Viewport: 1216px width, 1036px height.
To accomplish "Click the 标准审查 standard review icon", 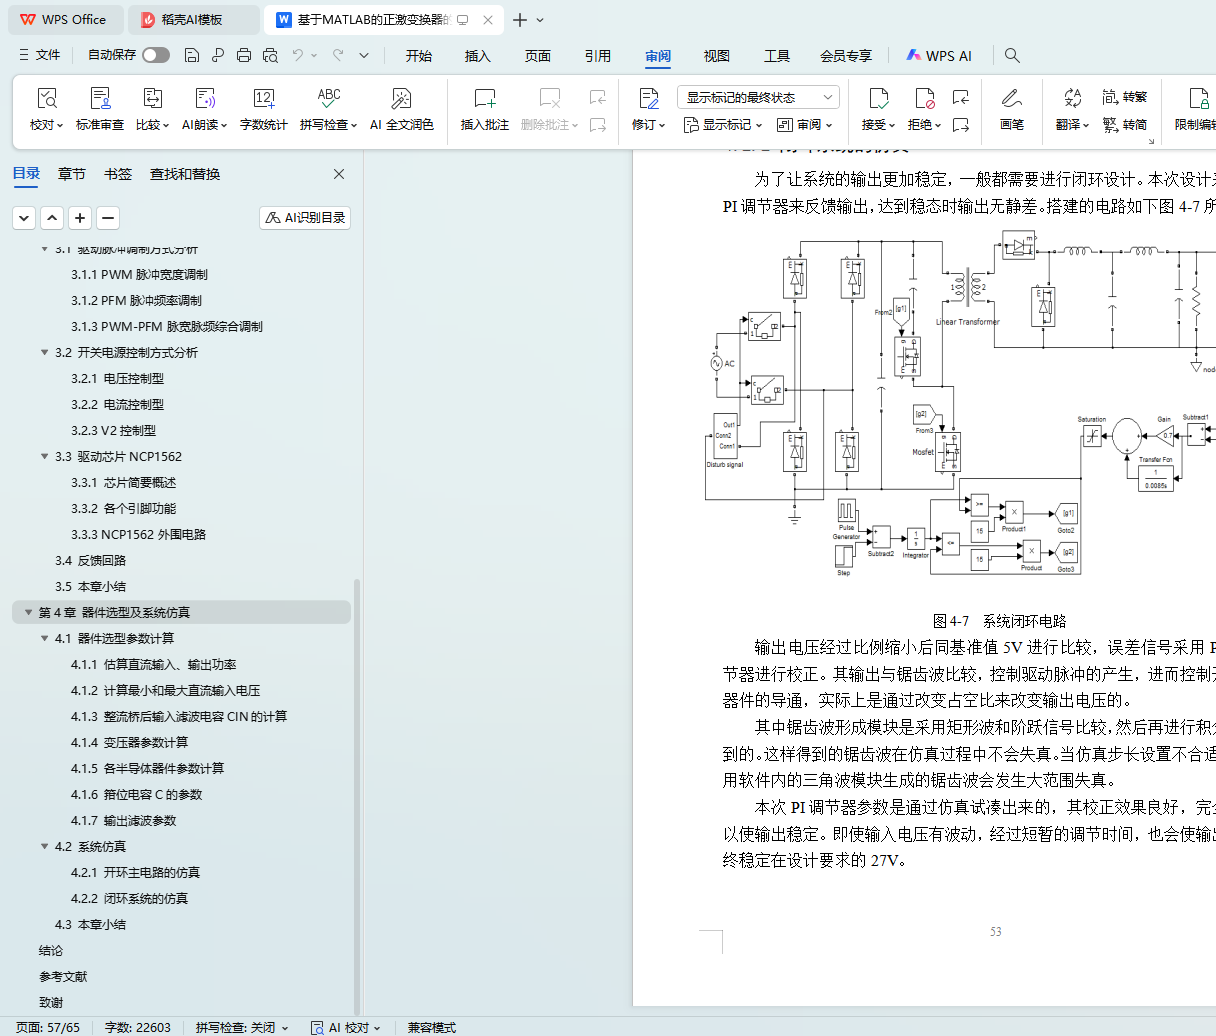I will pos(100,99).
